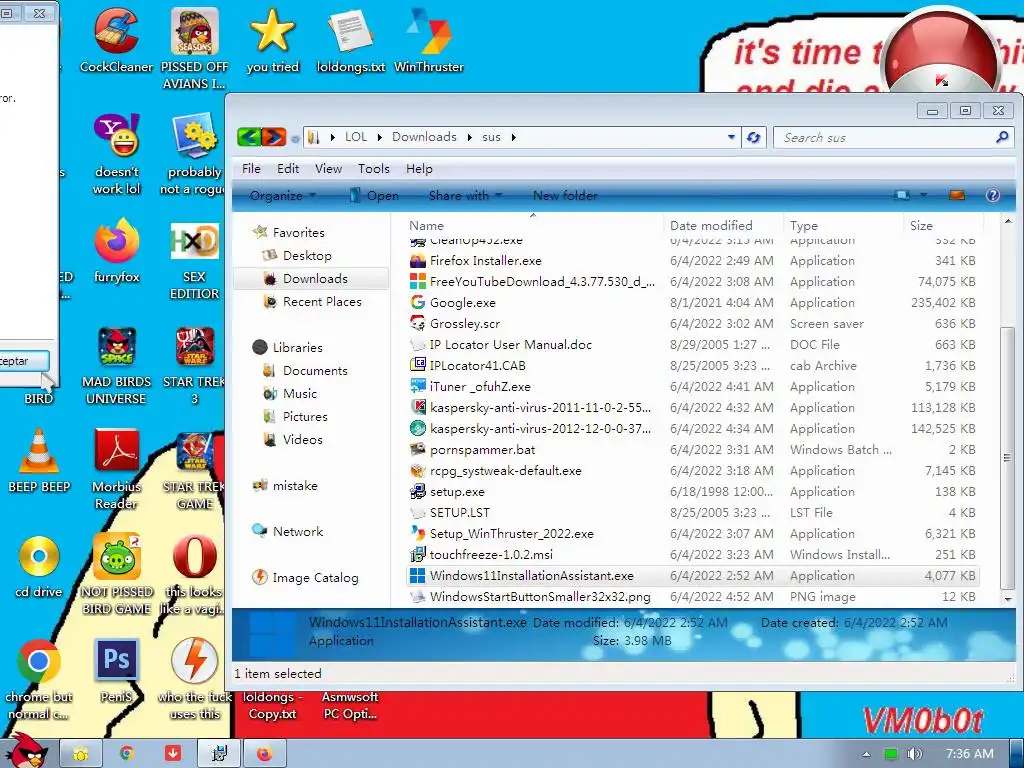The width and height of the screenshot is (1024, 768).
Task: Click the file list vertical scrollbar thumb
Action: point(1007,457)
